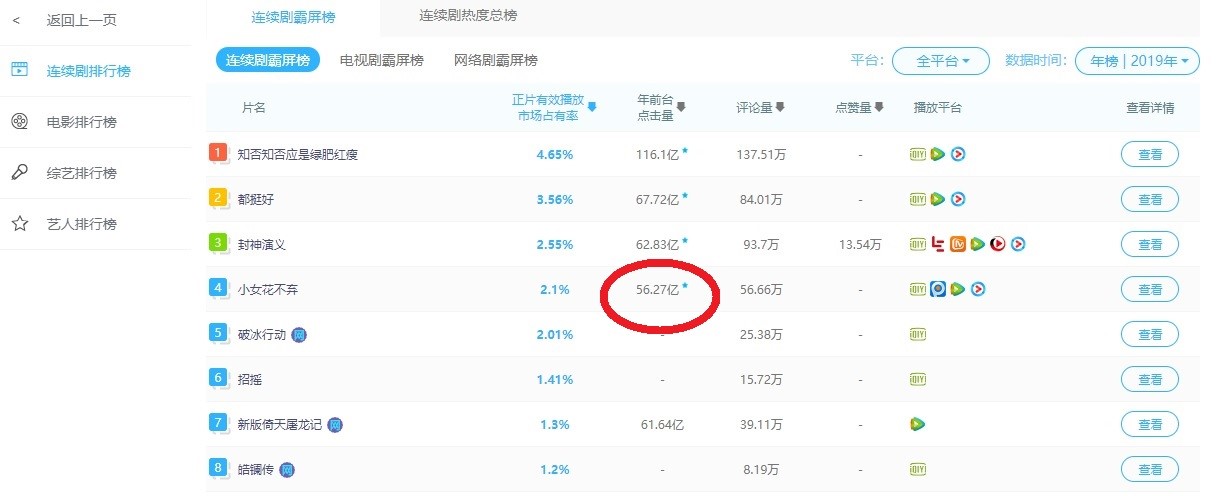
Task: Click iQIYI icon in 知否知否应是绿肥红瘦 row
Action: click(918, 154)
